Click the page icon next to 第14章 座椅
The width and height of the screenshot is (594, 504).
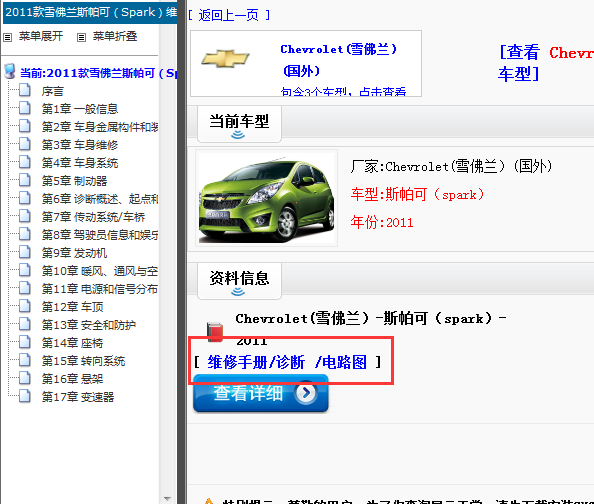25,342
